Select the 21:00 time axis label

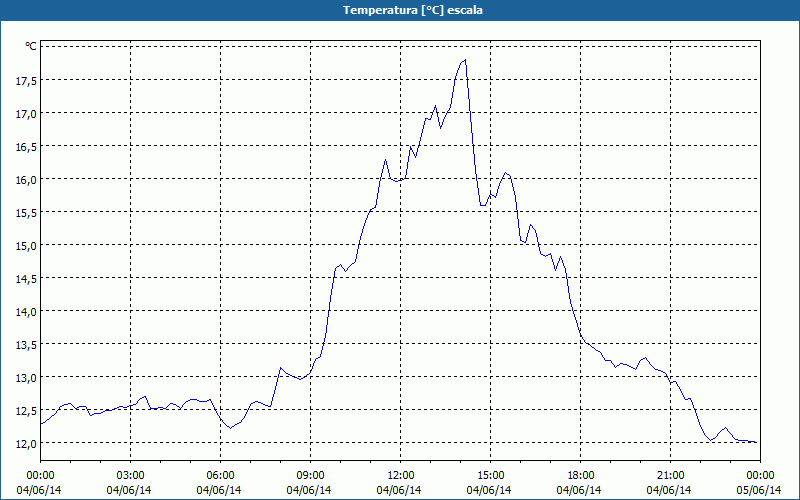[671, 474]
